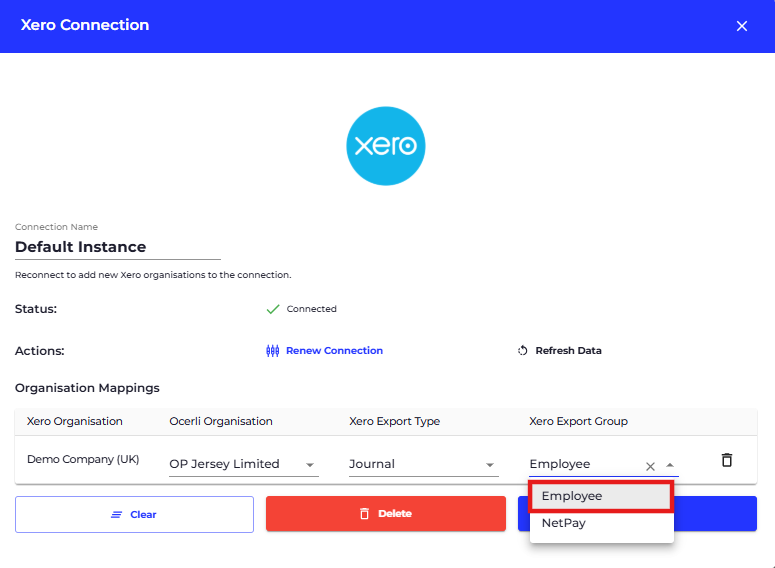The height and width of the screenshot is (568, 775).
Task: Click the 'Reconnect to add new Xero organisations' note
Action: coord(153,275)
